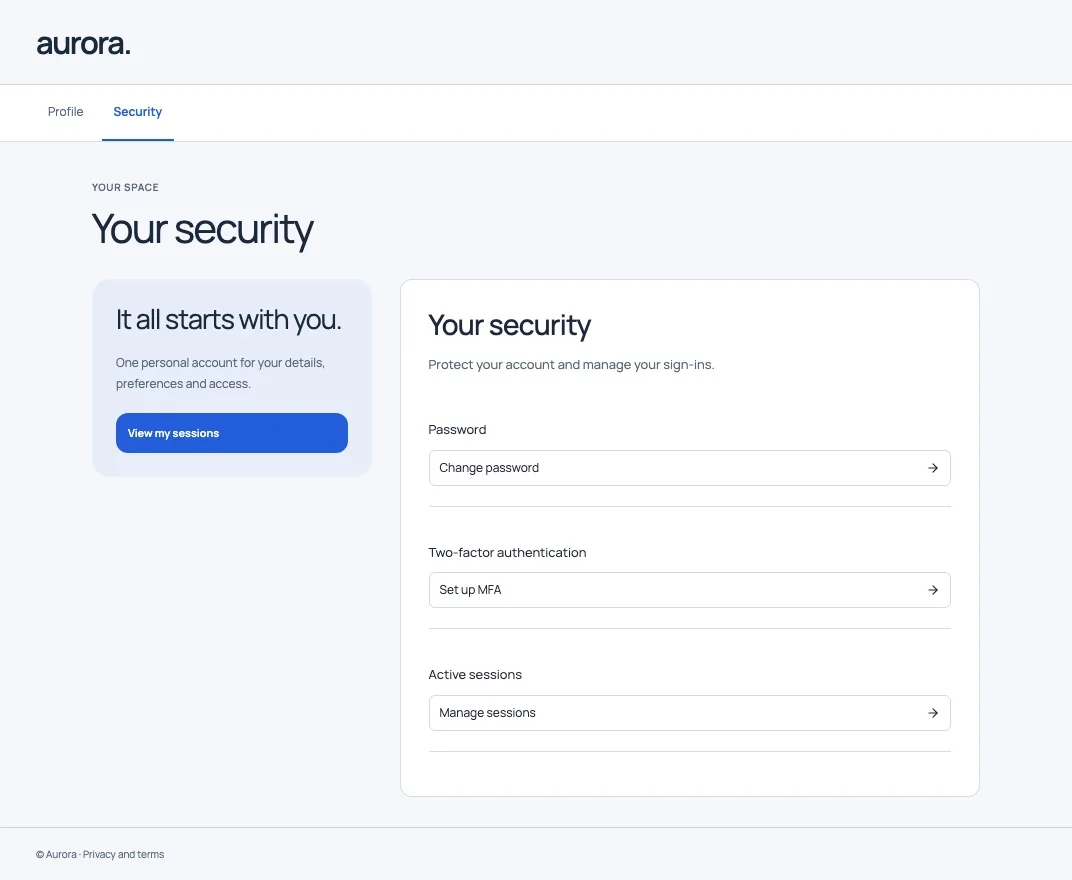Open the Set up MFA option
Viewport: 1072px width, 880px height.
(x=689, y=589)
